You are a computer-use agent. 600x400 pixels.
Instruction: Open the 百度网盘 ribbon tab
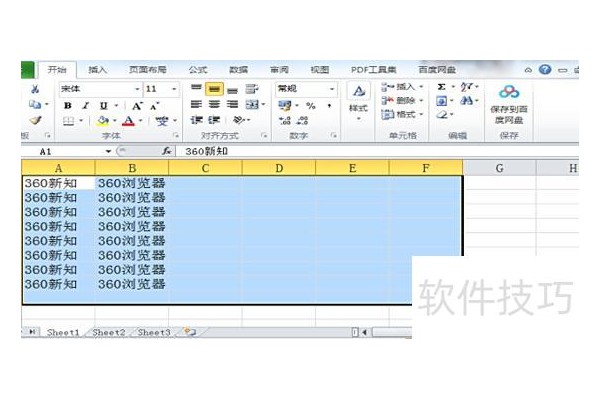coord(437,70)
